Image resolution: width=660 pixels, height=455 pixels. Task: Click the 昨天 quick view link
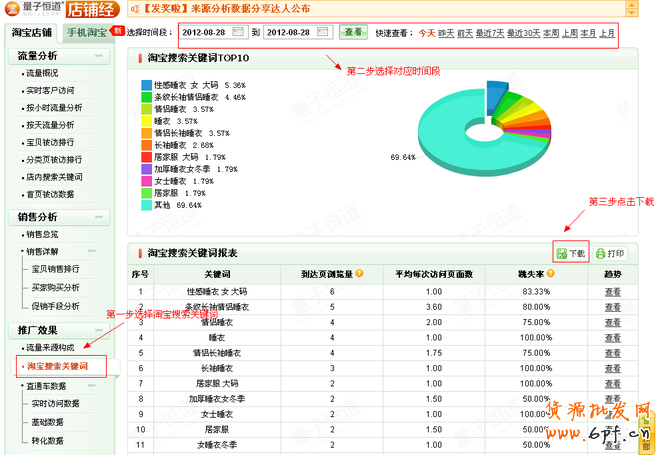click(446, 33)
